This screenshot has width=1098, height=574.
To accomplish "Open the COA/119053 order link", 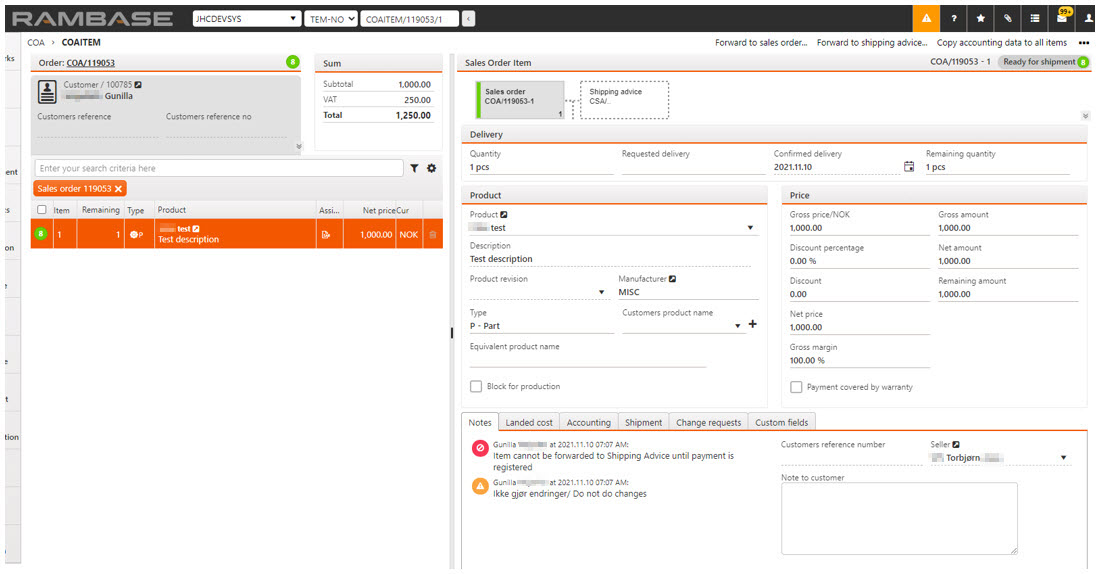I will [x=91, y=63].
